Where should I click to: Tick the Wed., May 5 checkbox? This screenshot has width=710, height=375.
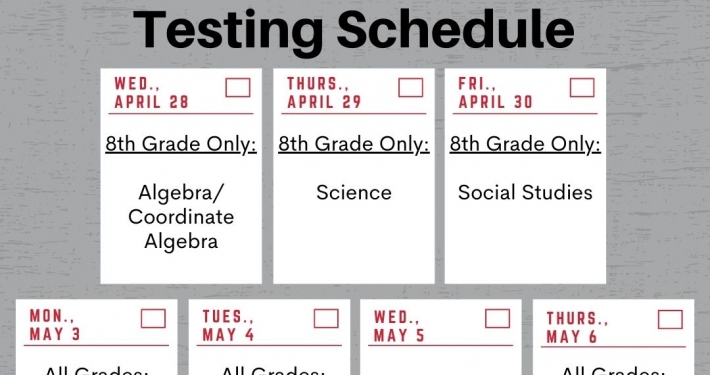(x=497, y=318)
